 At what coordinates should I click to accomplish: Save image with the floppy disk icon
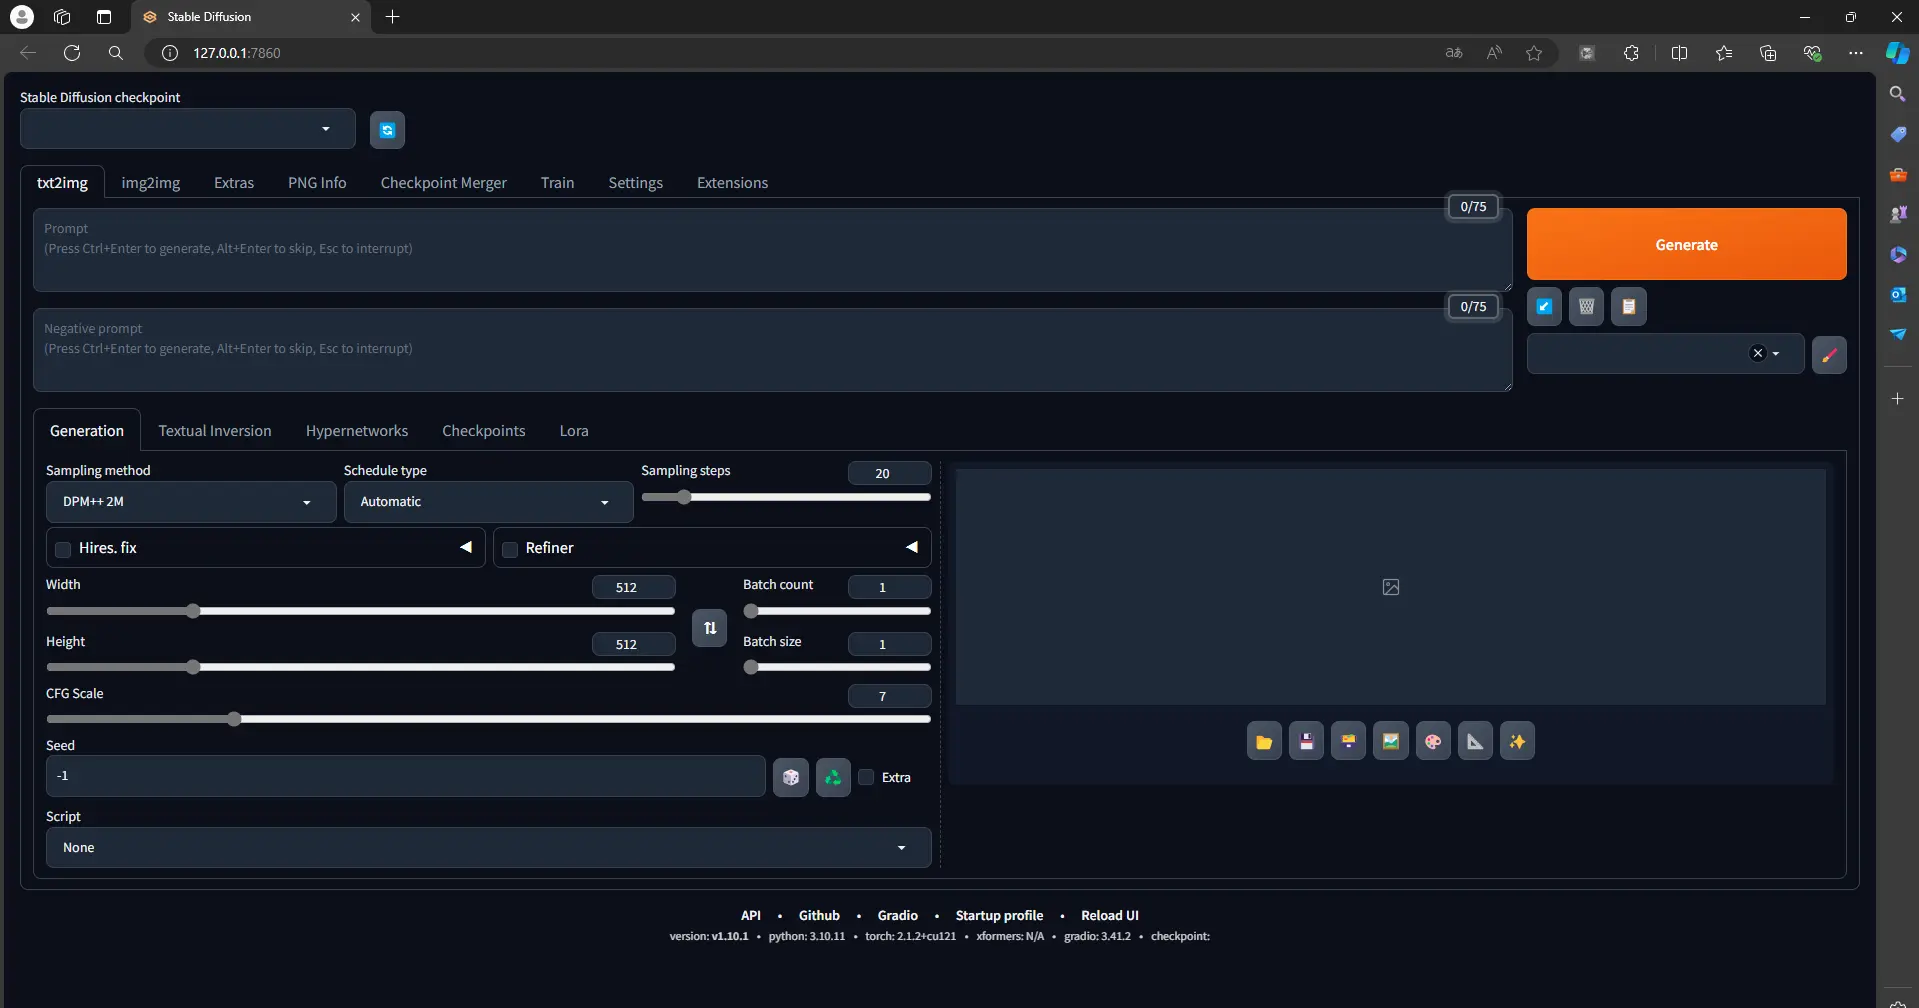tap(1306, 742)
